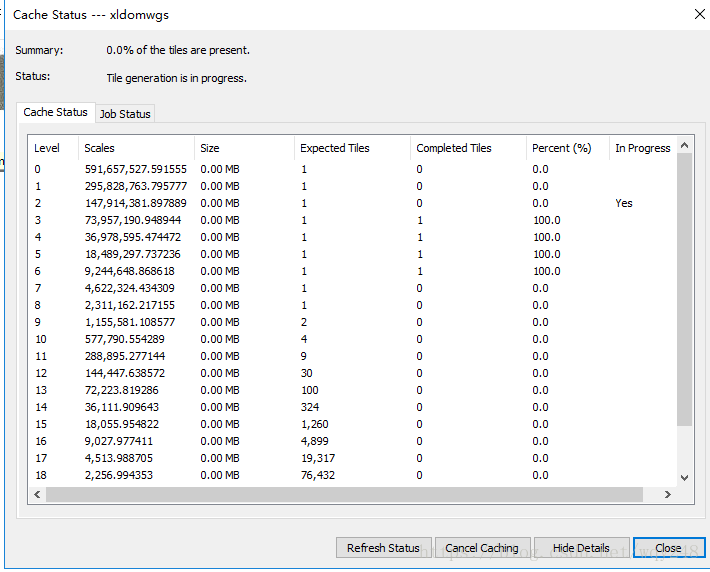Screen dimensions: 710x572
Task: Click the In Progress column header
Action: [x=643, y=148]
